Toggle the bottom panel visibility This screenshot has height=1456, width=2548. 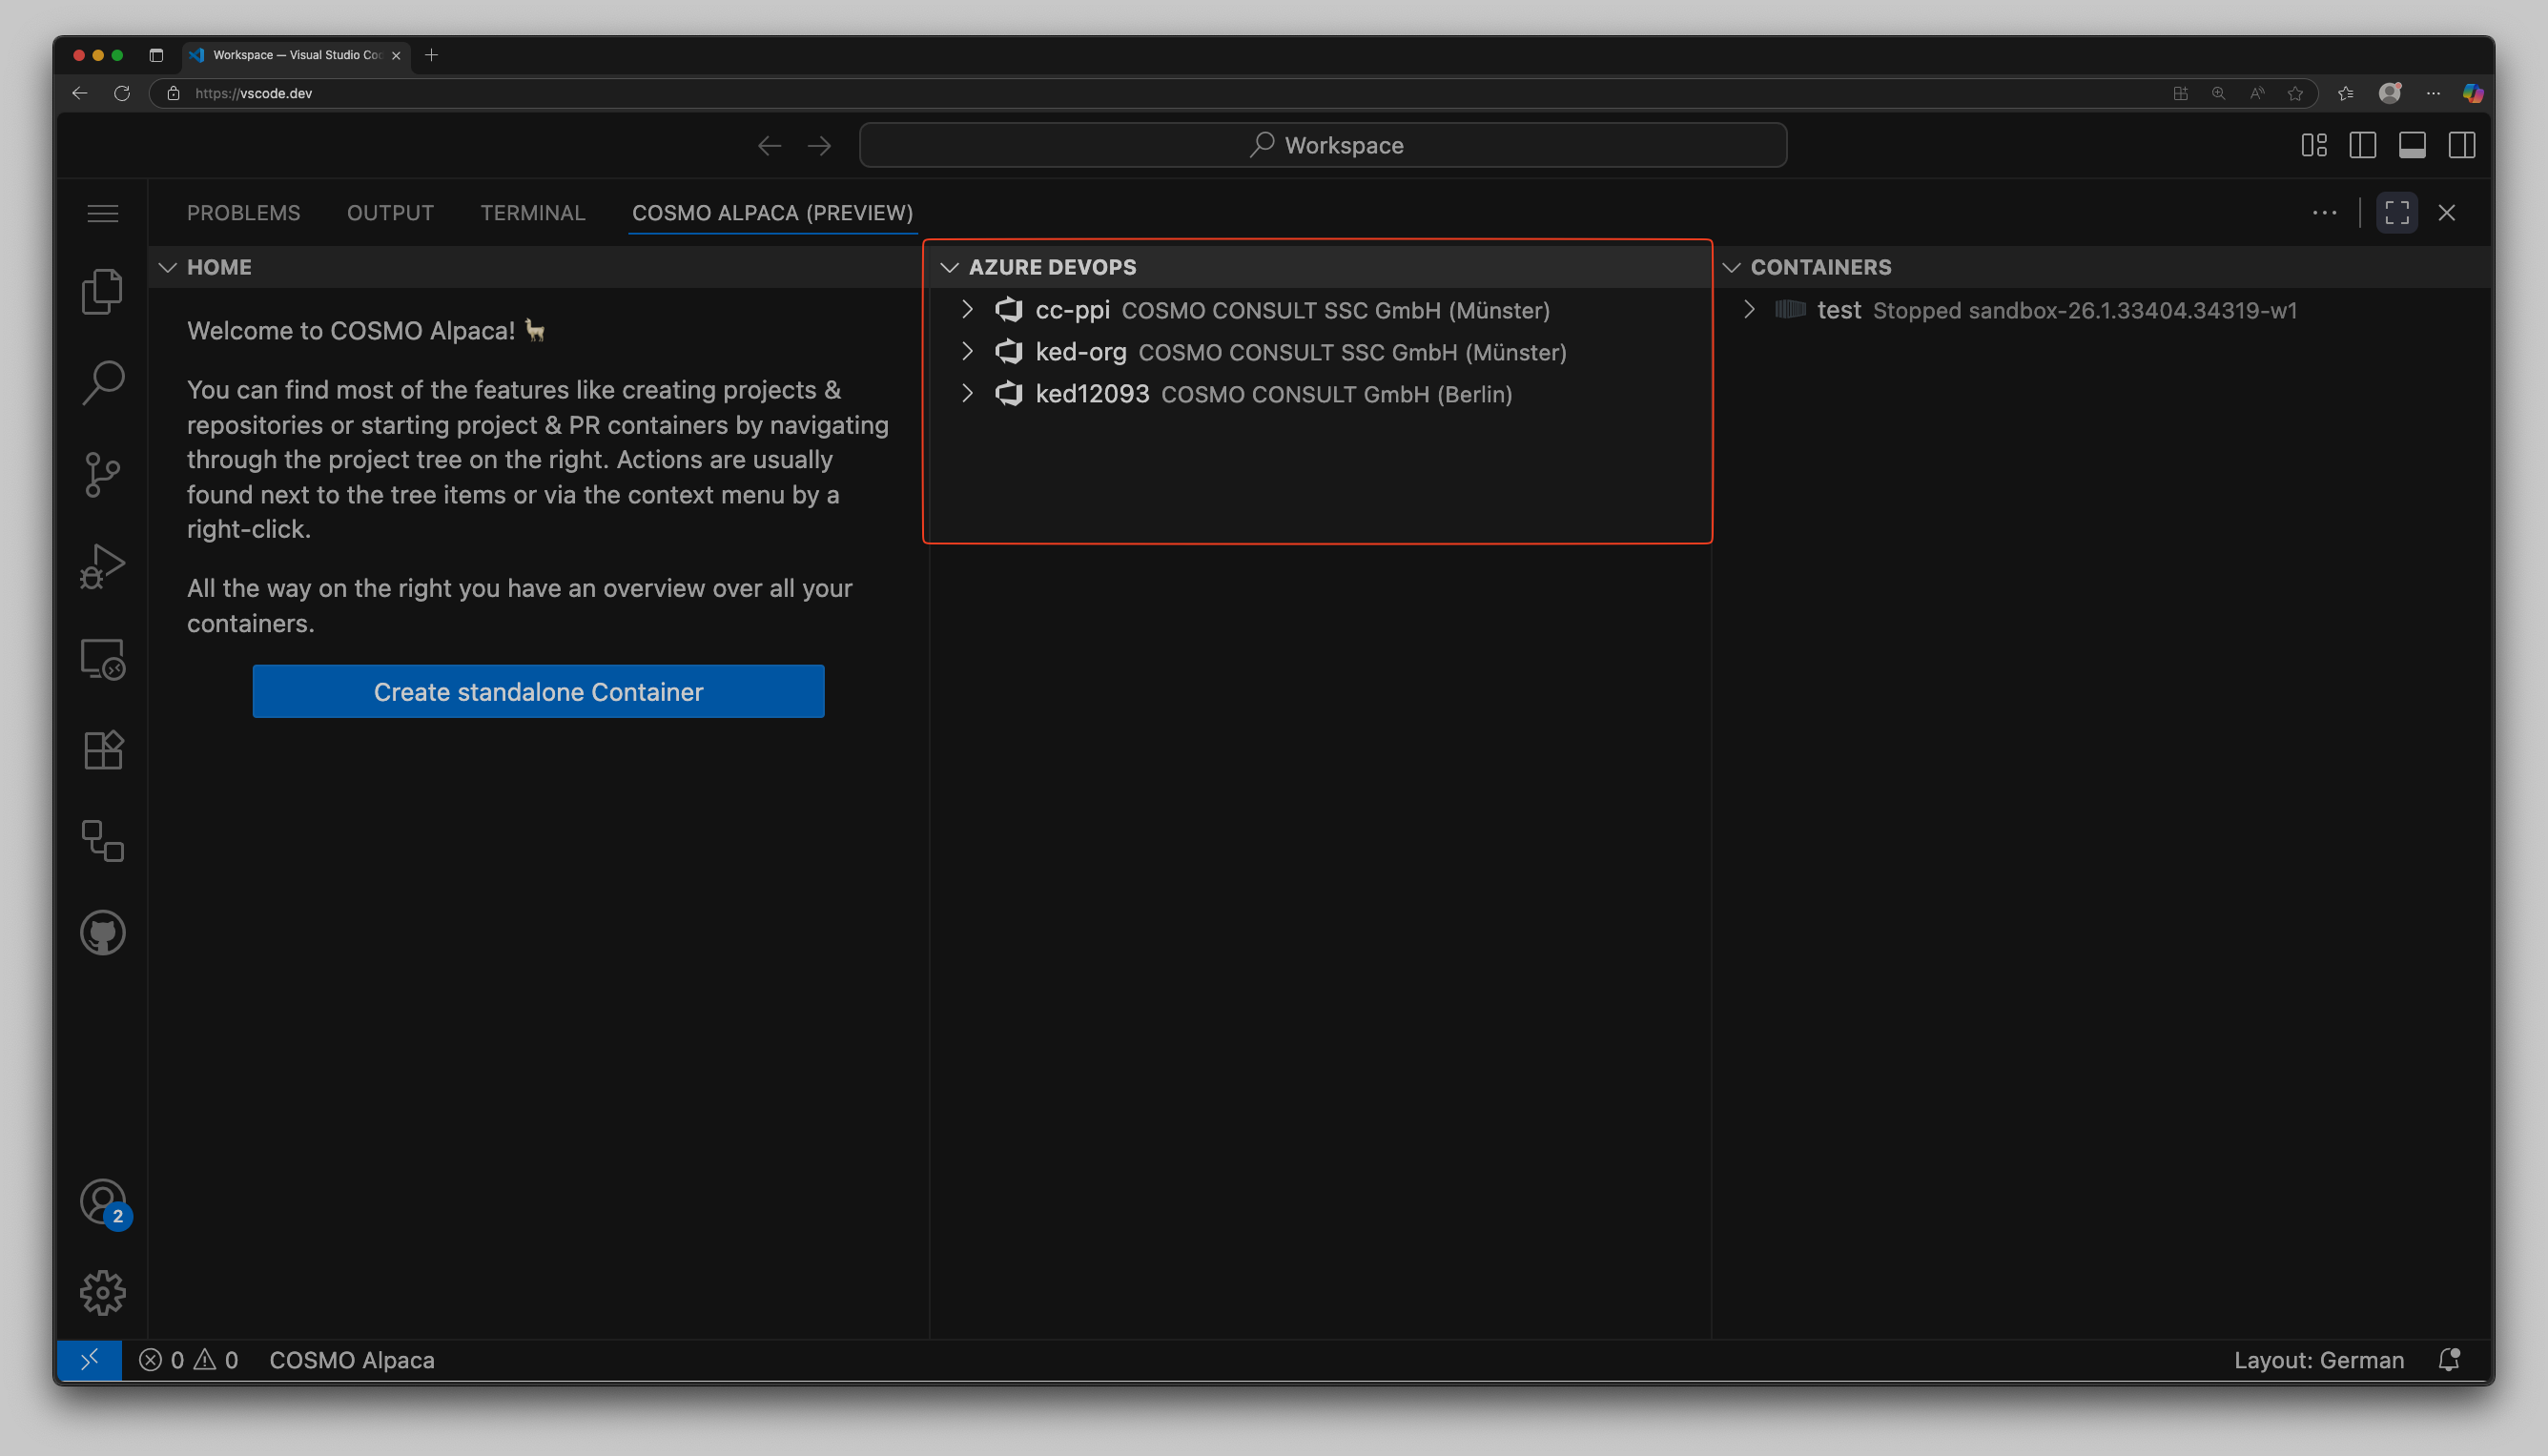(x=2412, y=146)
